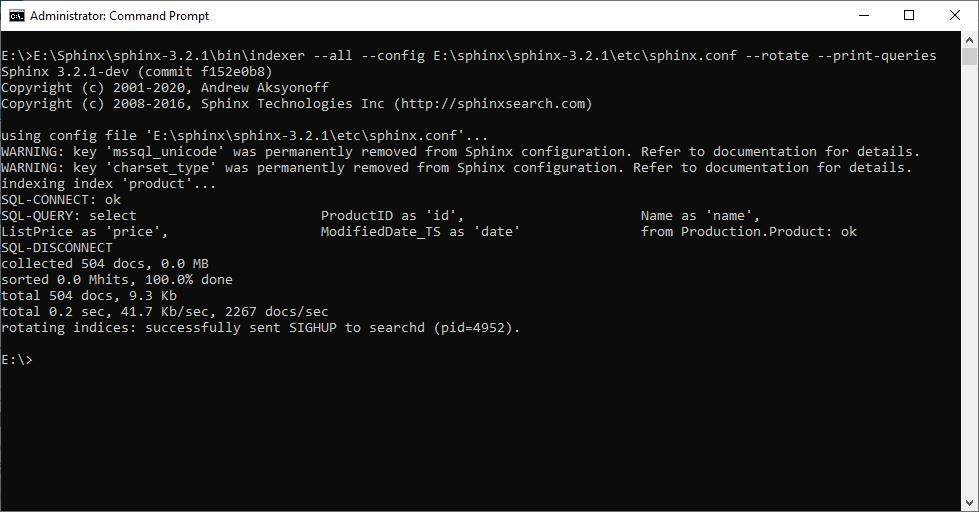This screenshot has width=979, height=512.
Task: Click the 'Administrator: Command Prompt' title text
Action: pos(120,16)
